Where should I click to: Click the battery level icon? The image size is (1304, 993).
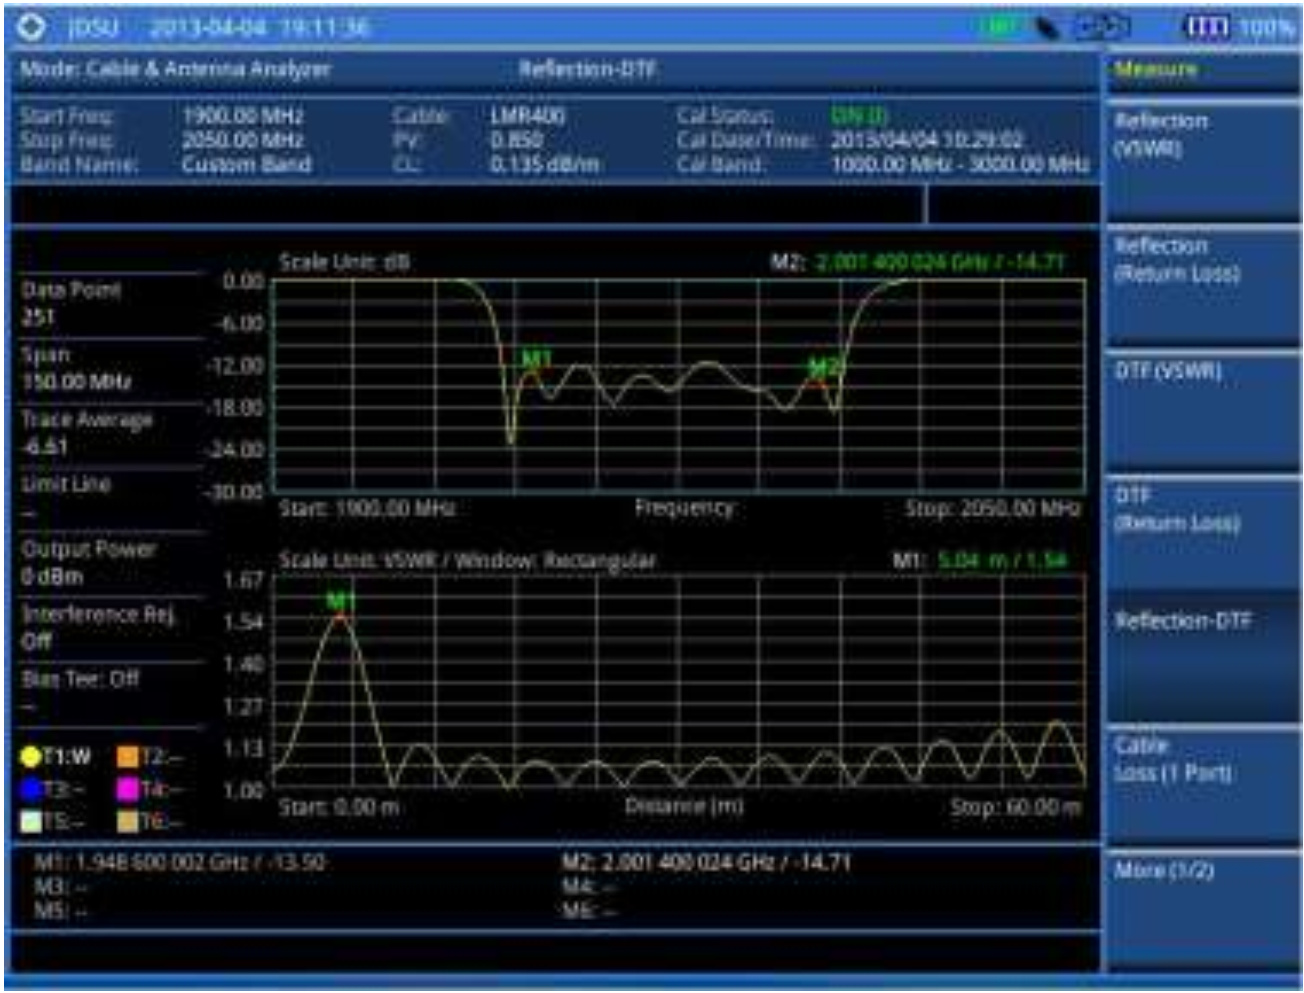point(1206,27)
